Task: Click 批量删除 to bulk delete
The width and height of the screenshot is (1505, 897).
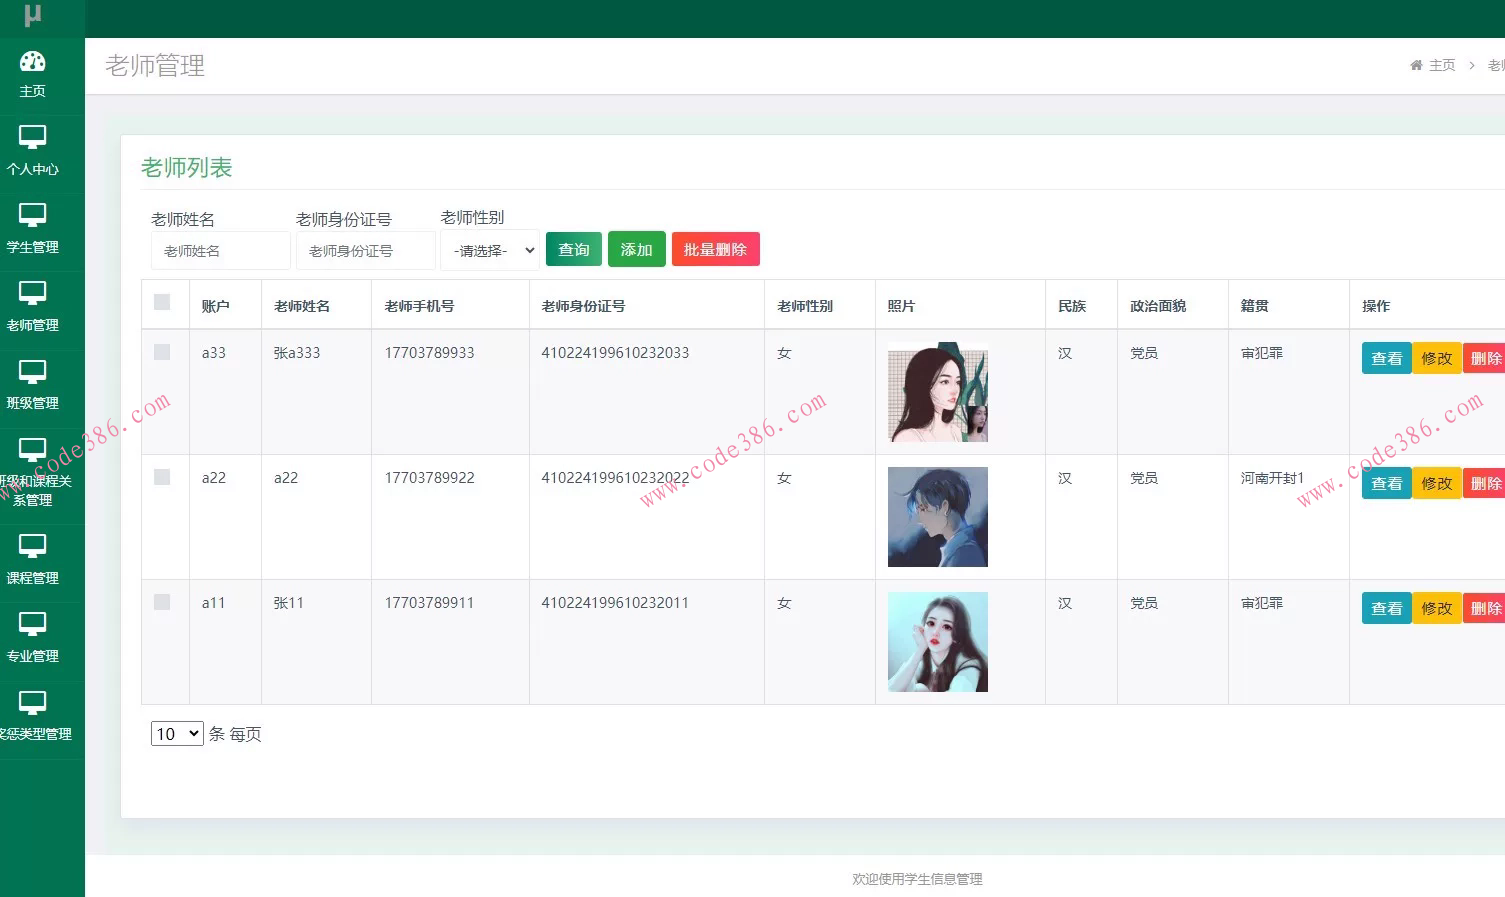Action: click(x=715, y=249)
